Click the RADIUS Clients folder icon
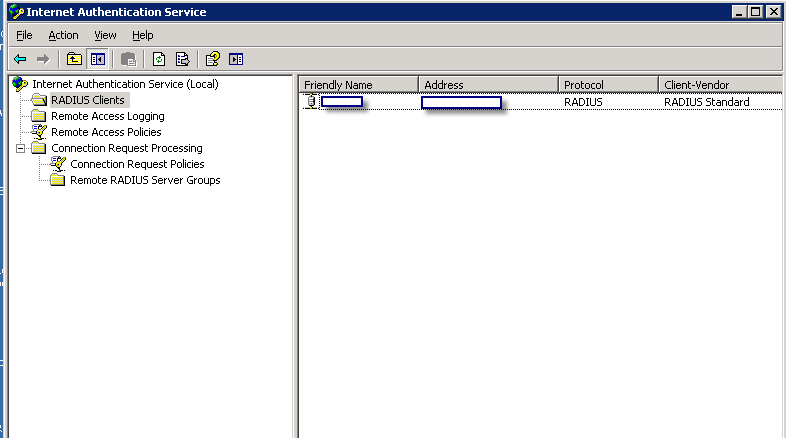The image size is (786, 438). tap(39, 100)
